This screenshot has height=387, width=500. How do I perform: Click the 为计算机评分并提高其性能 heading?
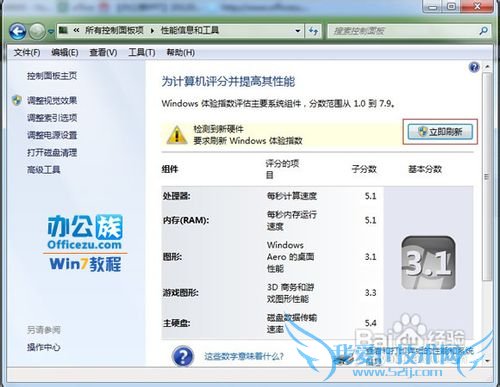click(228, 82)
